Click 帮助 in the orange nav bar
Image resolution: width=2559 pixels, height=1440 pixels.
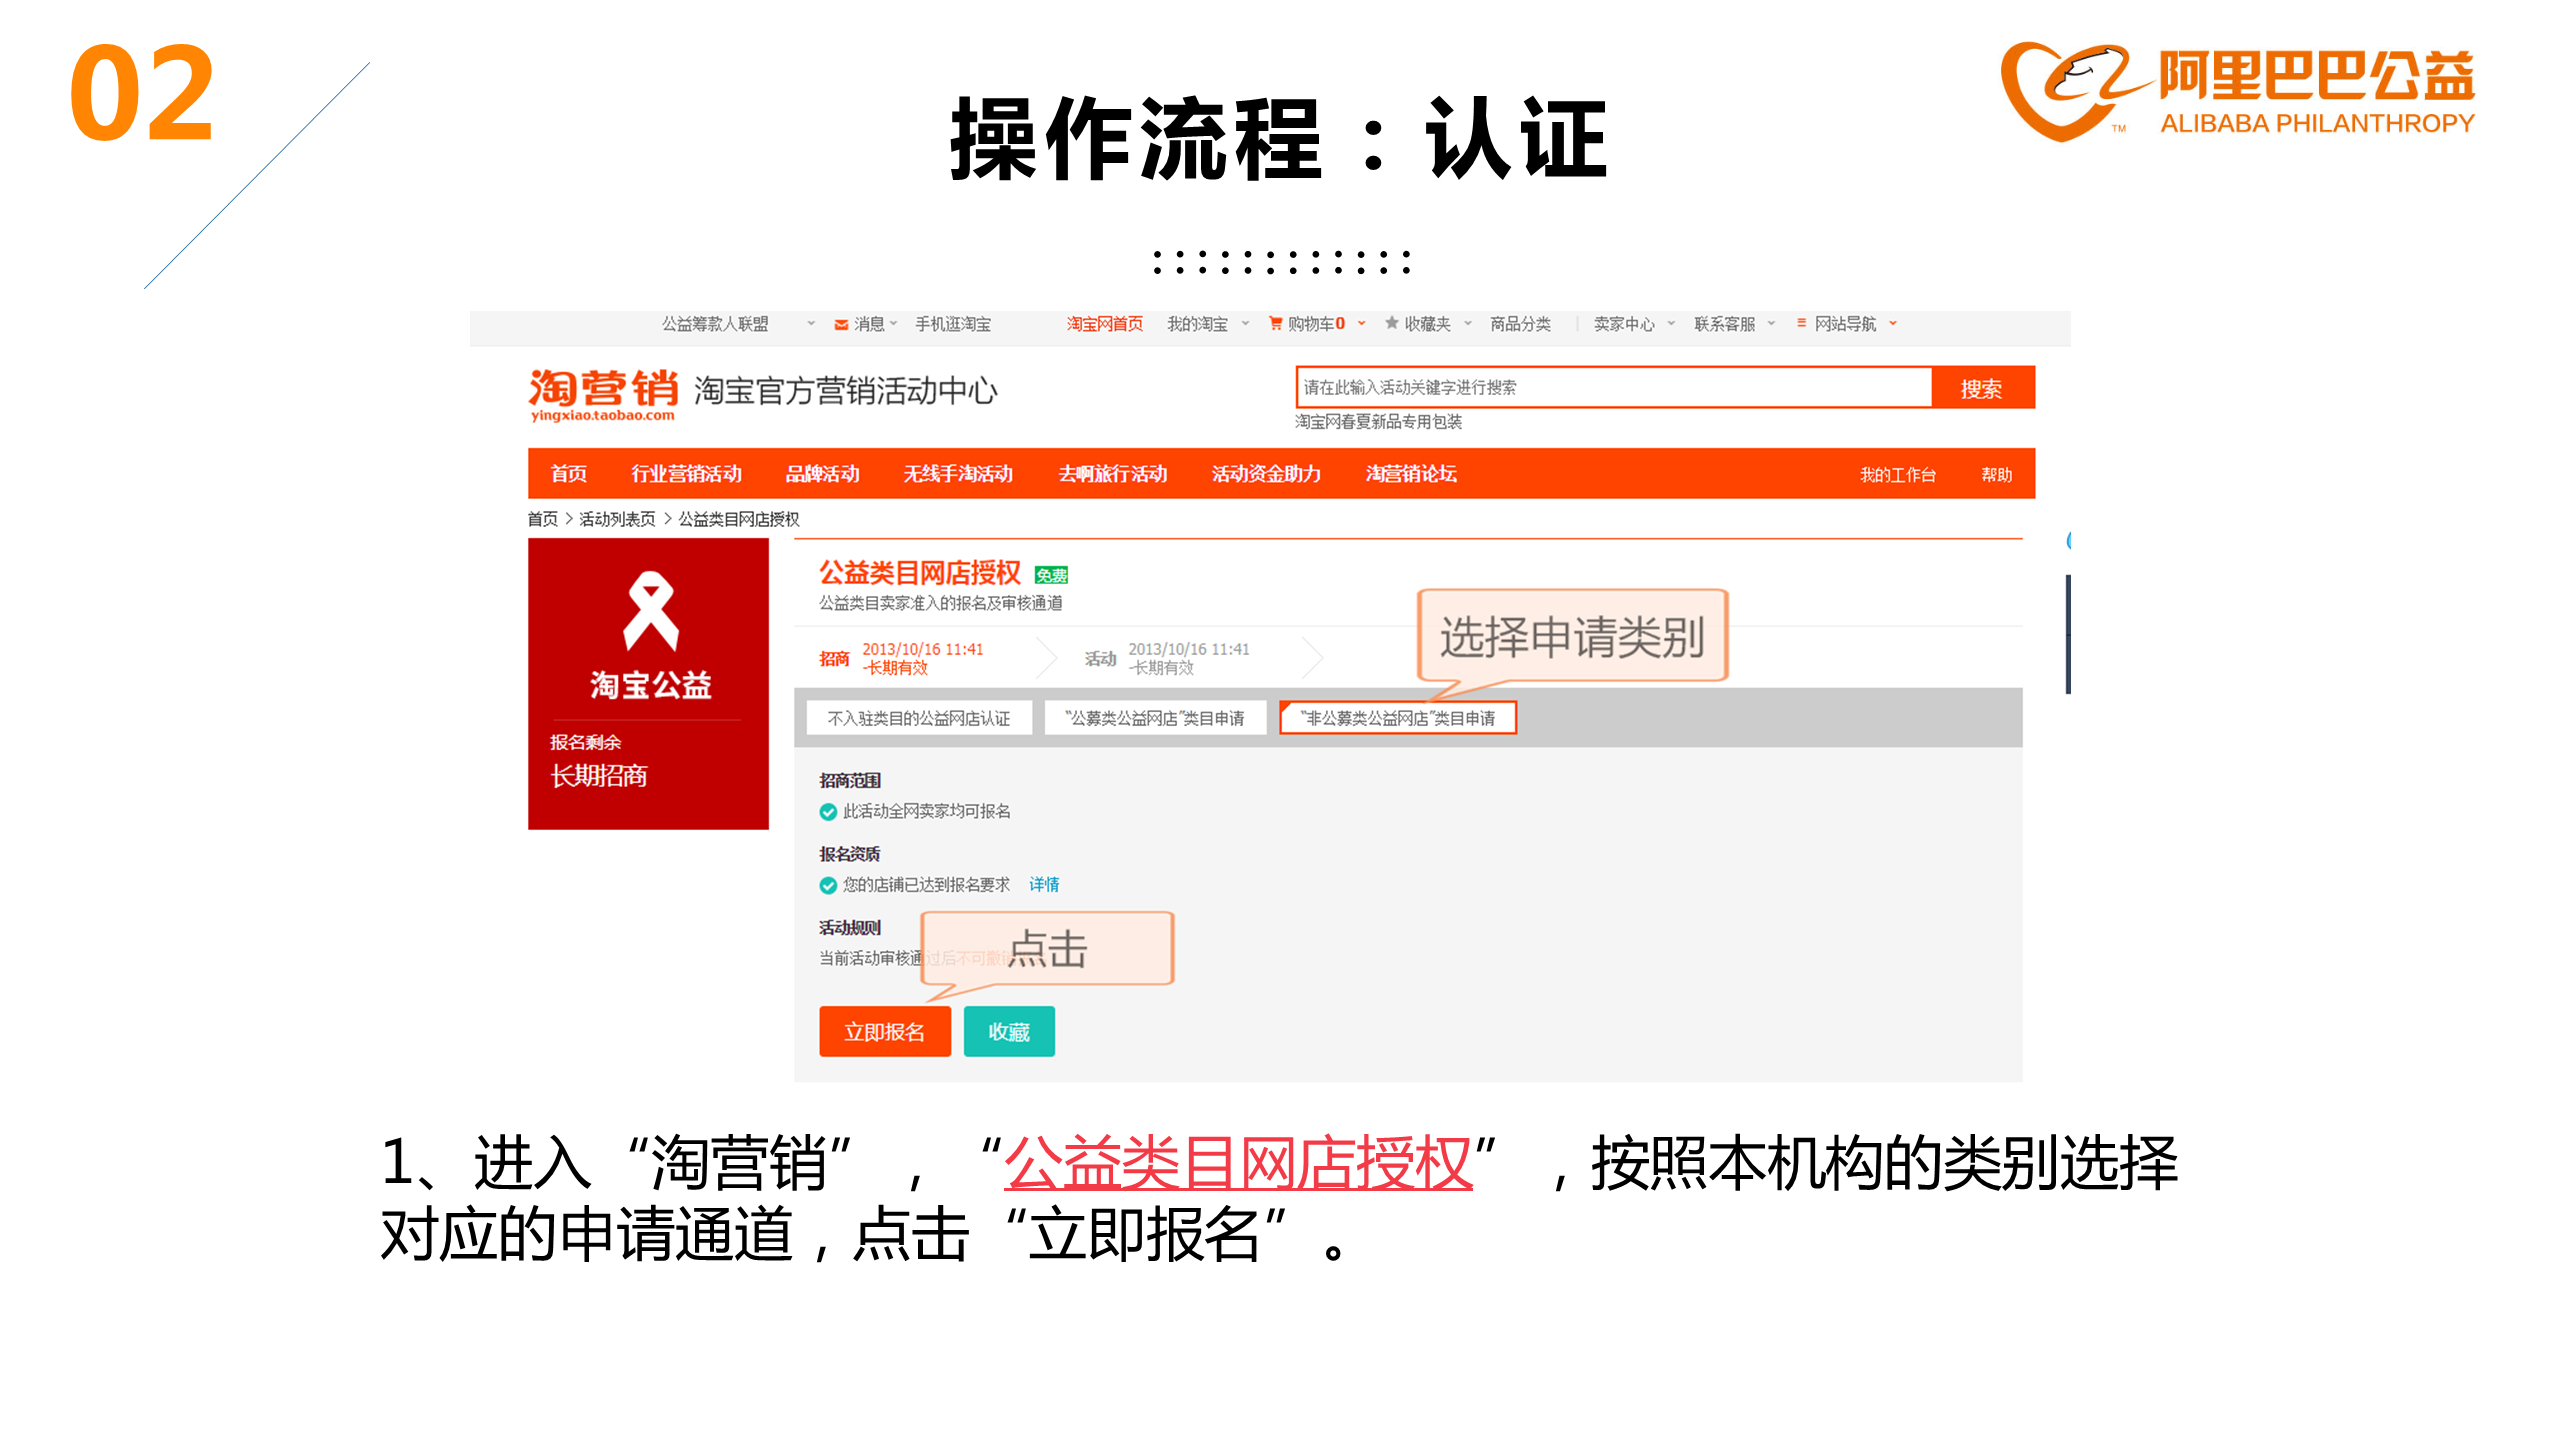(x=1996, y=475)
